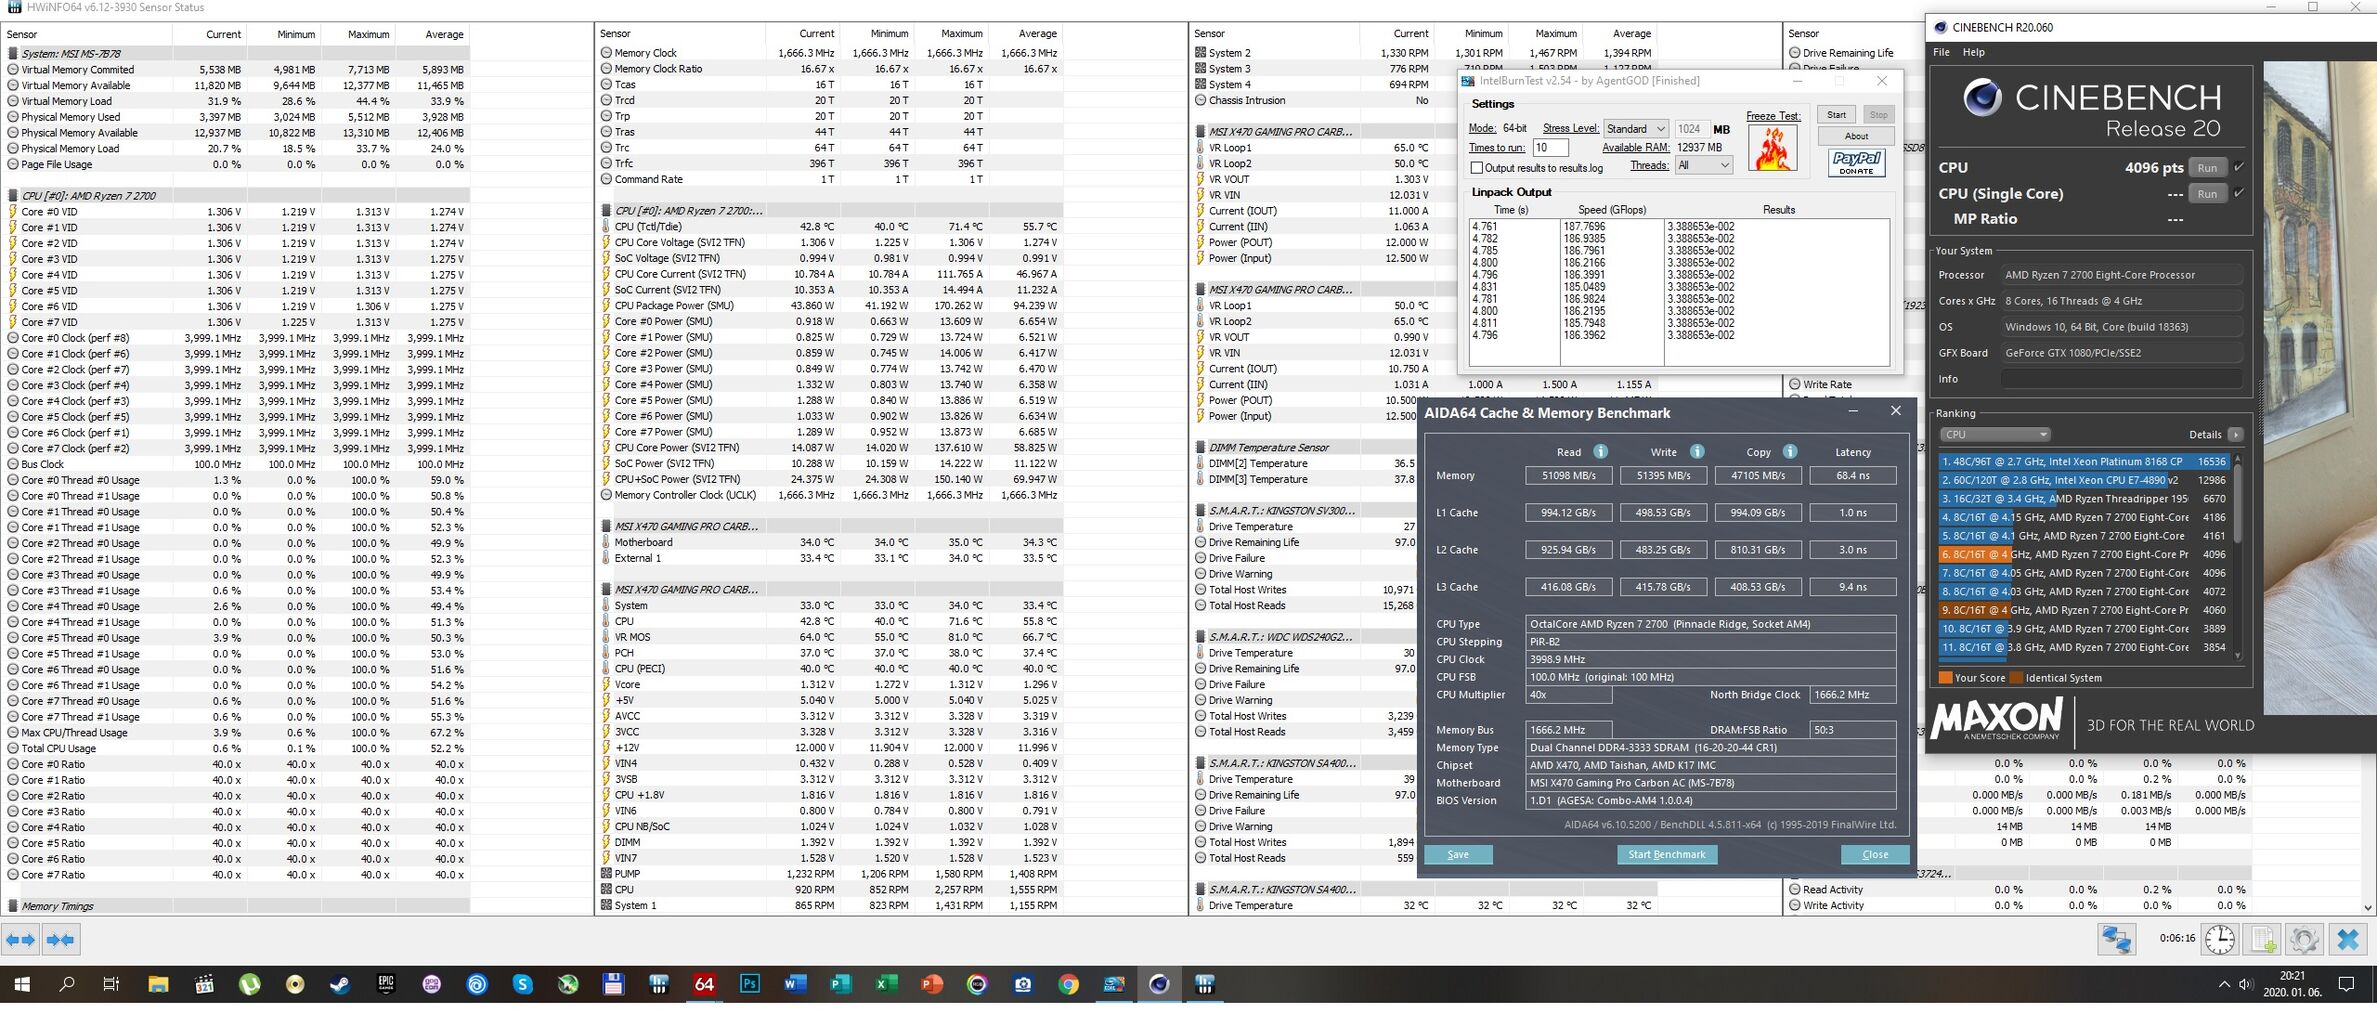2377x1014 pixels.
Task: Open Windows search magnifier
Action: pyautogui.click(x=67, y=984)
